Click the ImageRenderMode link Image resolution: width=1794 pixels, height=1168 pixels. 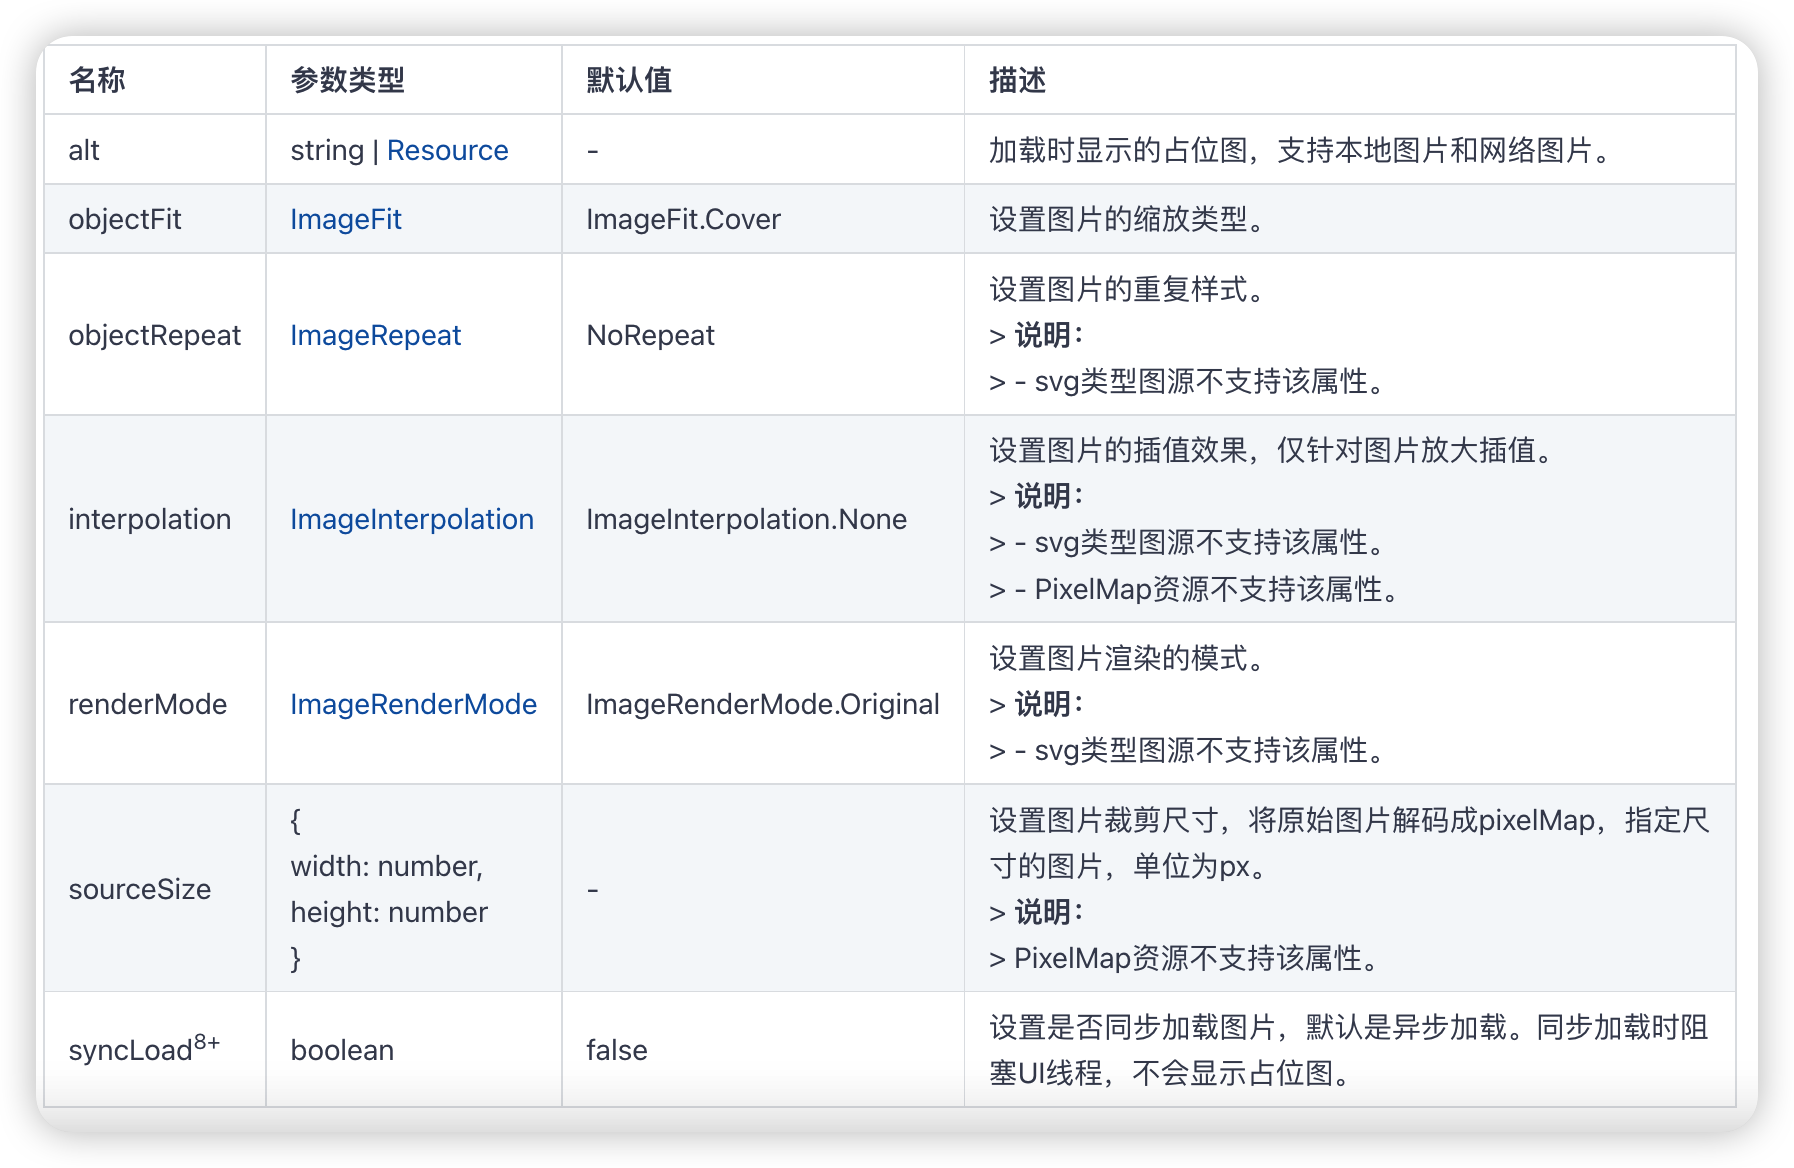pyautogui.click(x=414, y=704)
